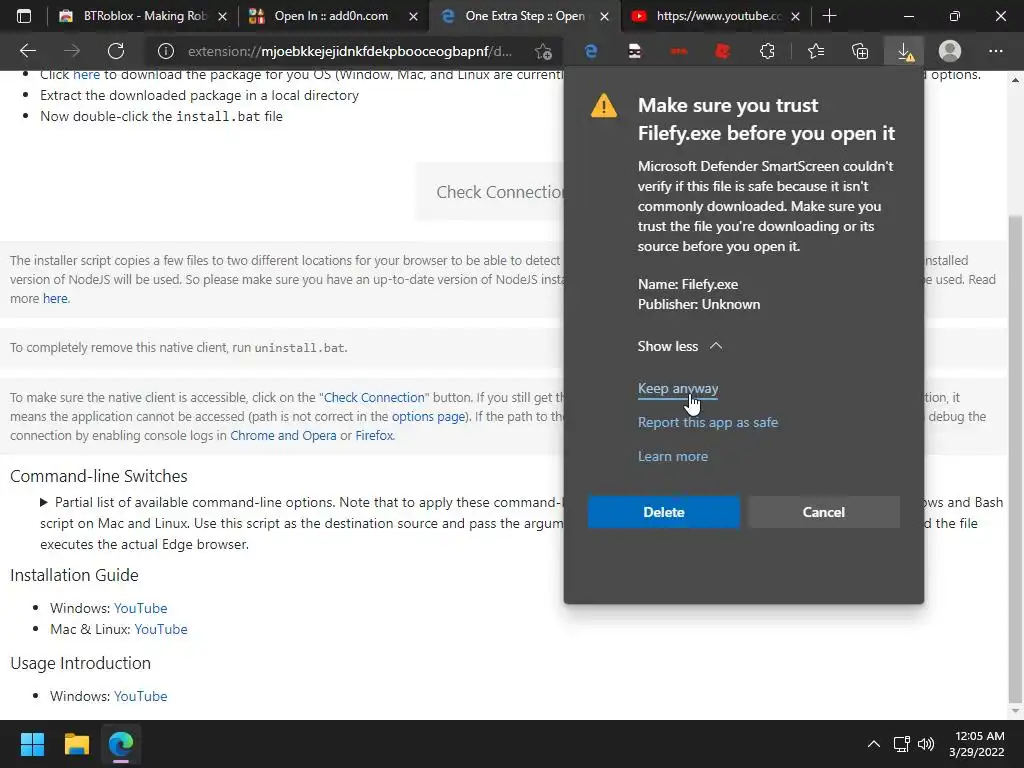Open Windows YouTube link under Usage Introduction
The height and width of the screenshot is (768, 1024).
[x=140, y=696]
